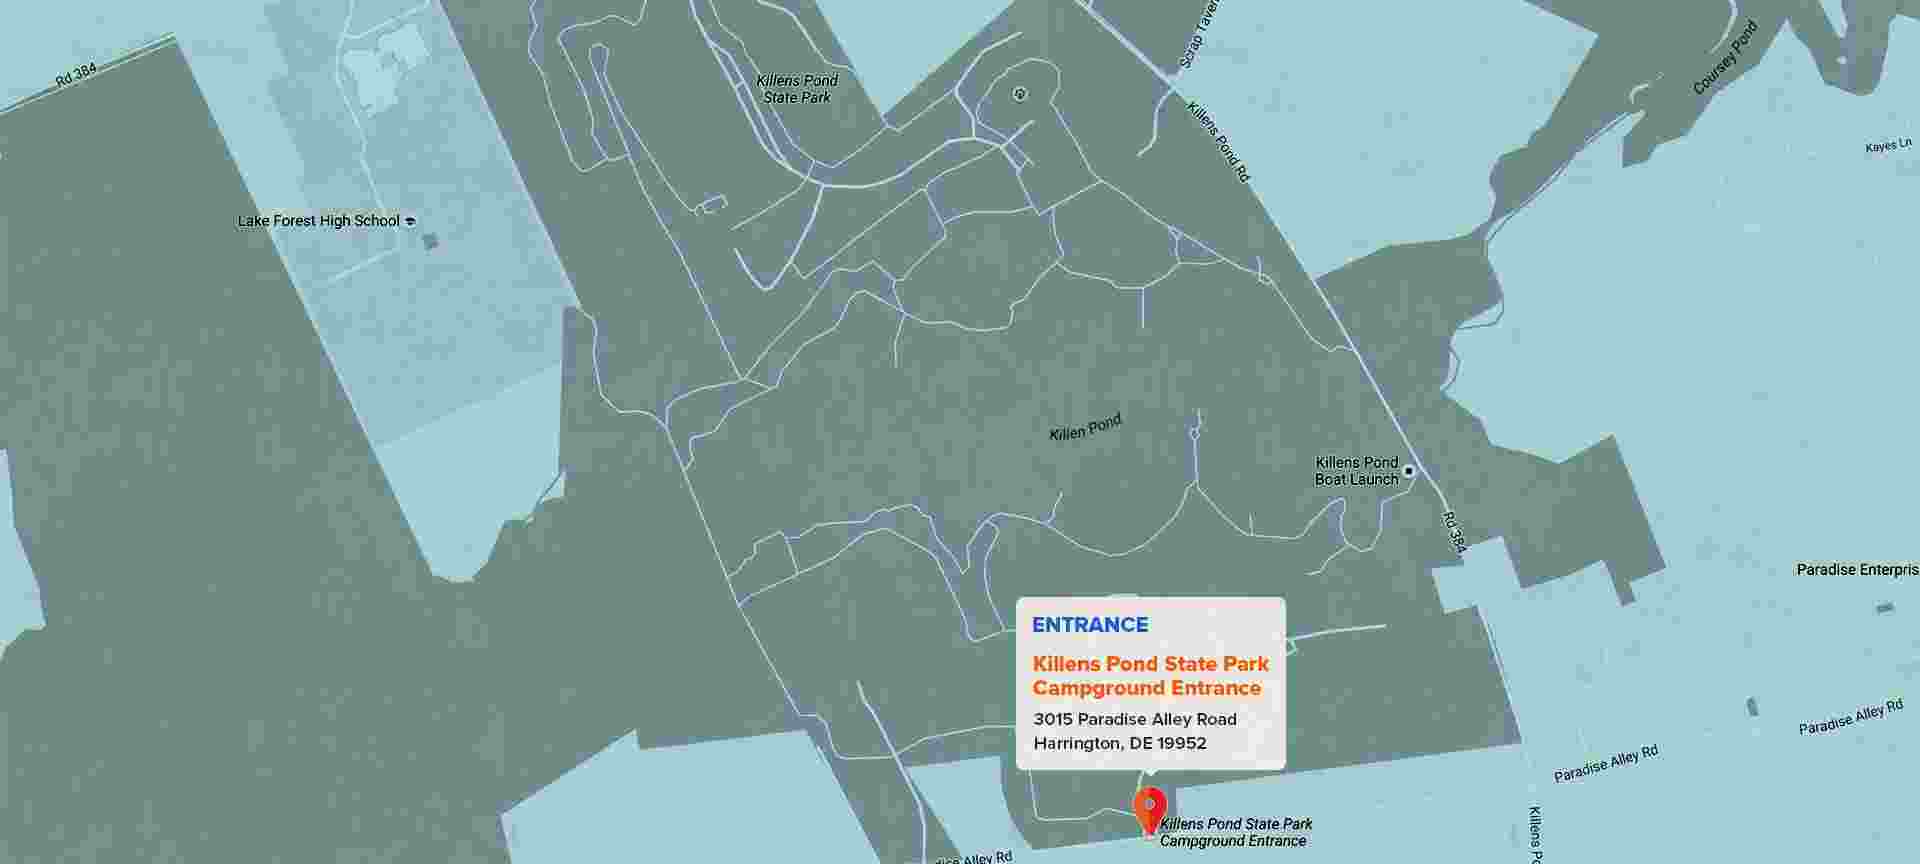Click the 3015 Paradise Alley Road address line
This screenshot has width=1920, height=864.
(x=1135, y=719)
